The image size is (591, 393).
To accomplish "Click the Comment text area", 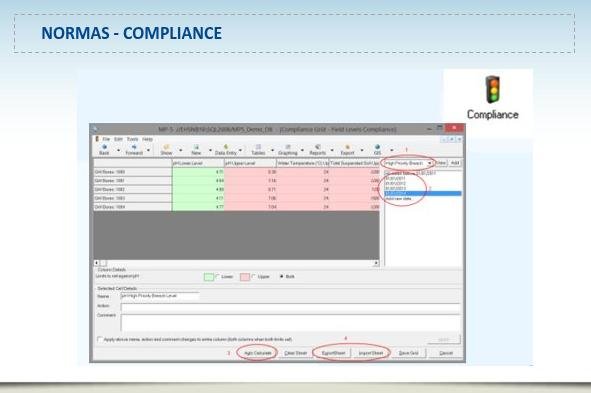I will click(290, 323).
